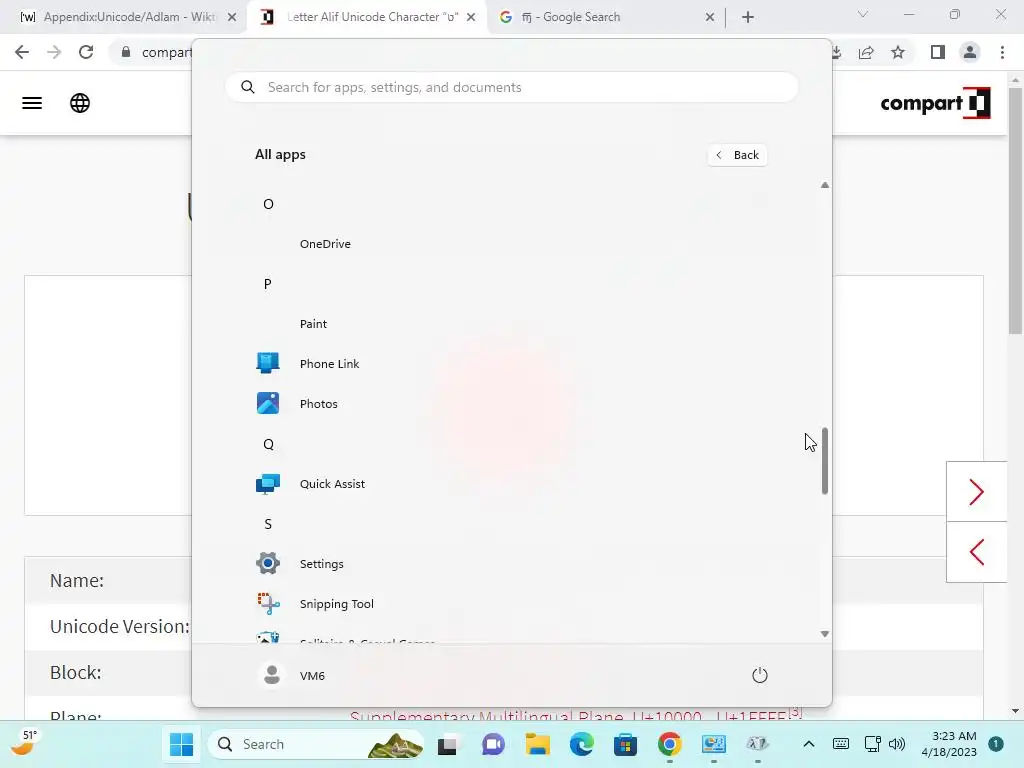Screen dimensions: 1024x768
Task: Close the Google Search tab
Action: [x=710, y=18]
